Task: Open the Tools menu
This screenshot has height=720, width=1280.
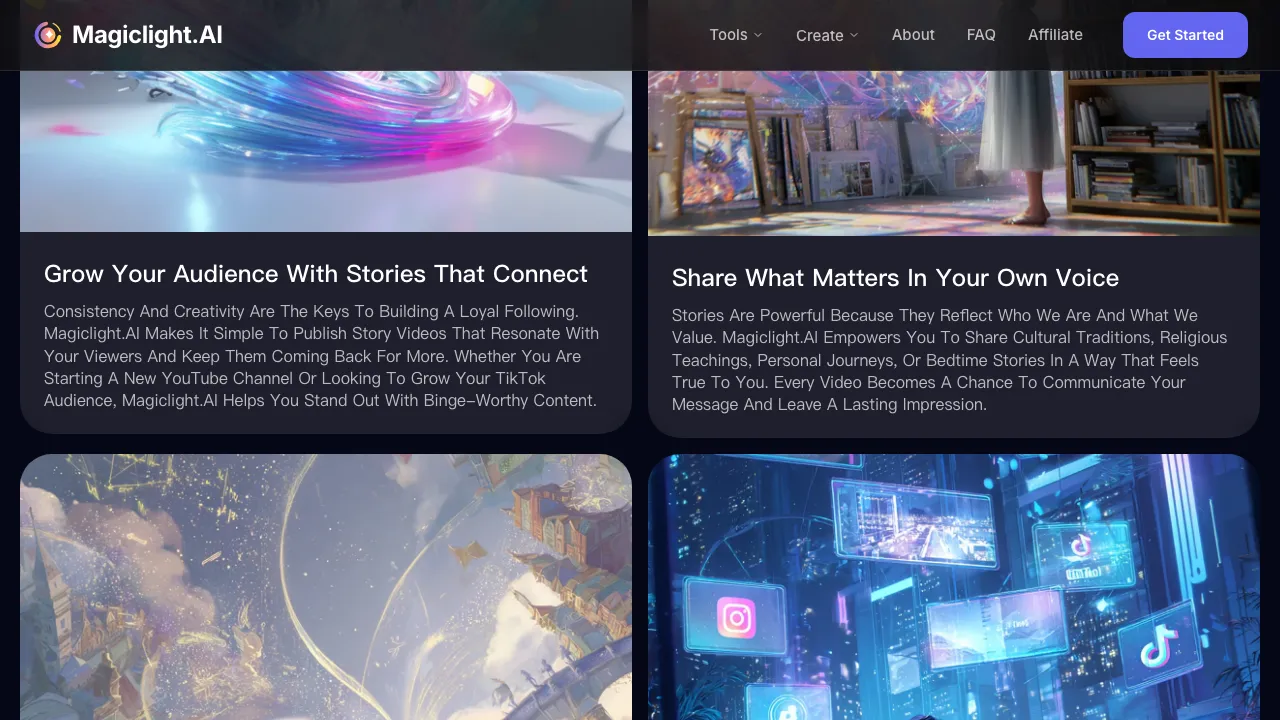Action: [736, 35]
